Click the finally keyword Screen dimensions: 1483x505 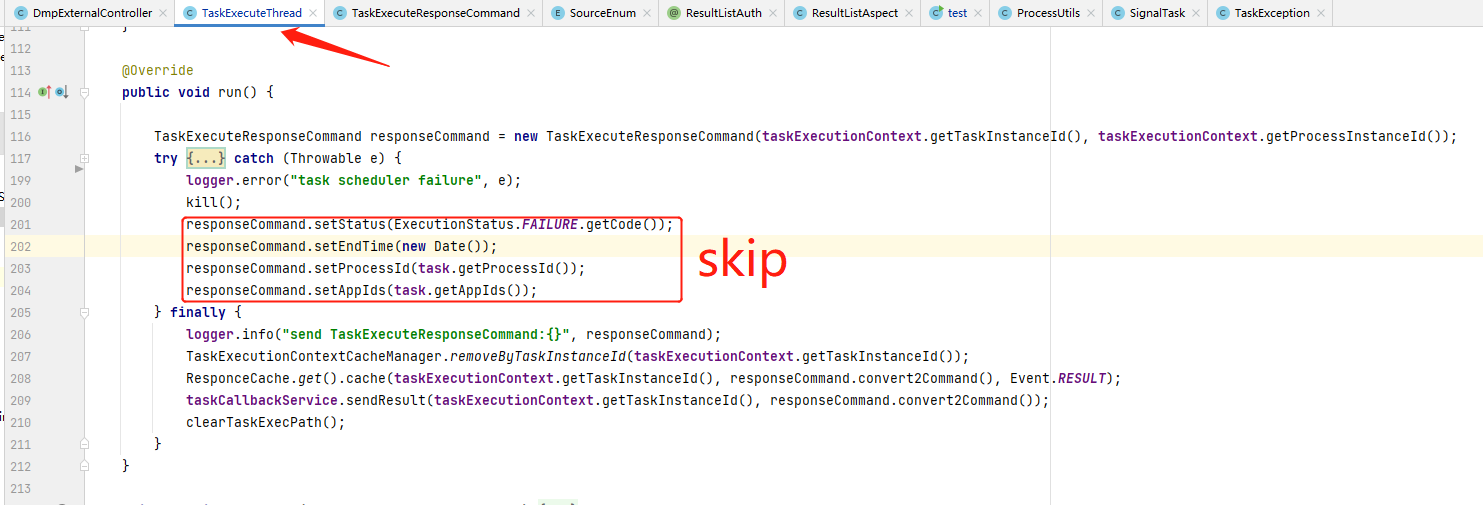(198, 312)
